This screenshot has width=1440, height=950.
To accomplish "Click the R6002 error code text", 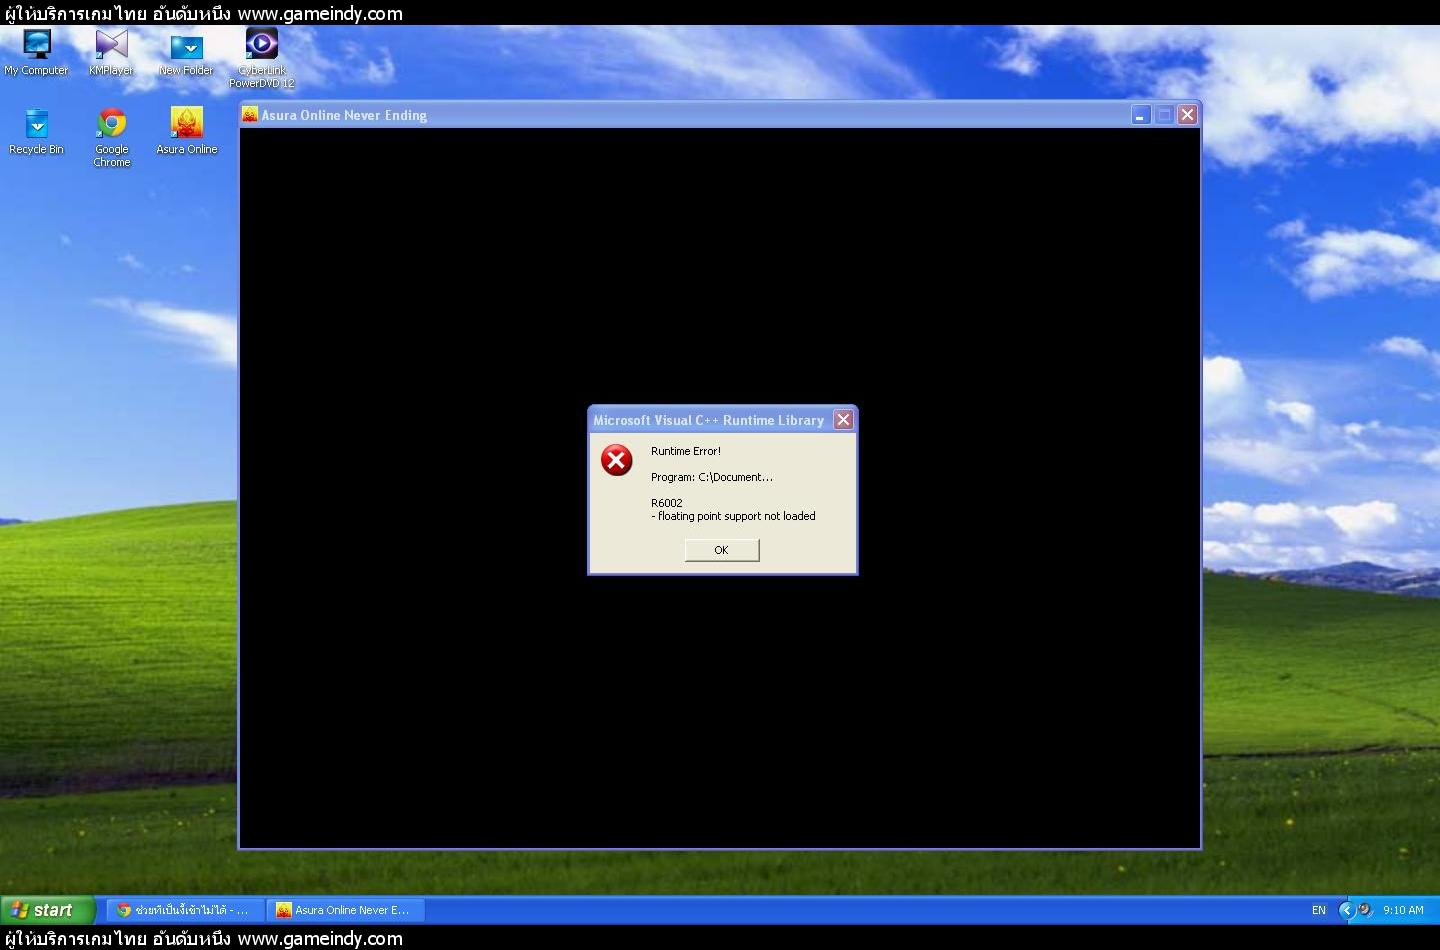I will (667, 503).
